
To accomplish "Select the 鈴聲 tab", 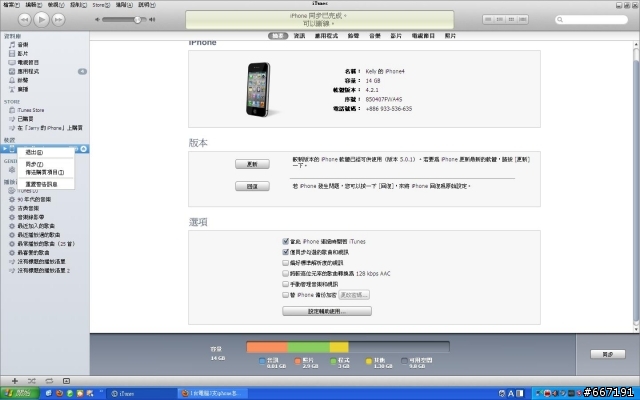I will tap(353, 36).
